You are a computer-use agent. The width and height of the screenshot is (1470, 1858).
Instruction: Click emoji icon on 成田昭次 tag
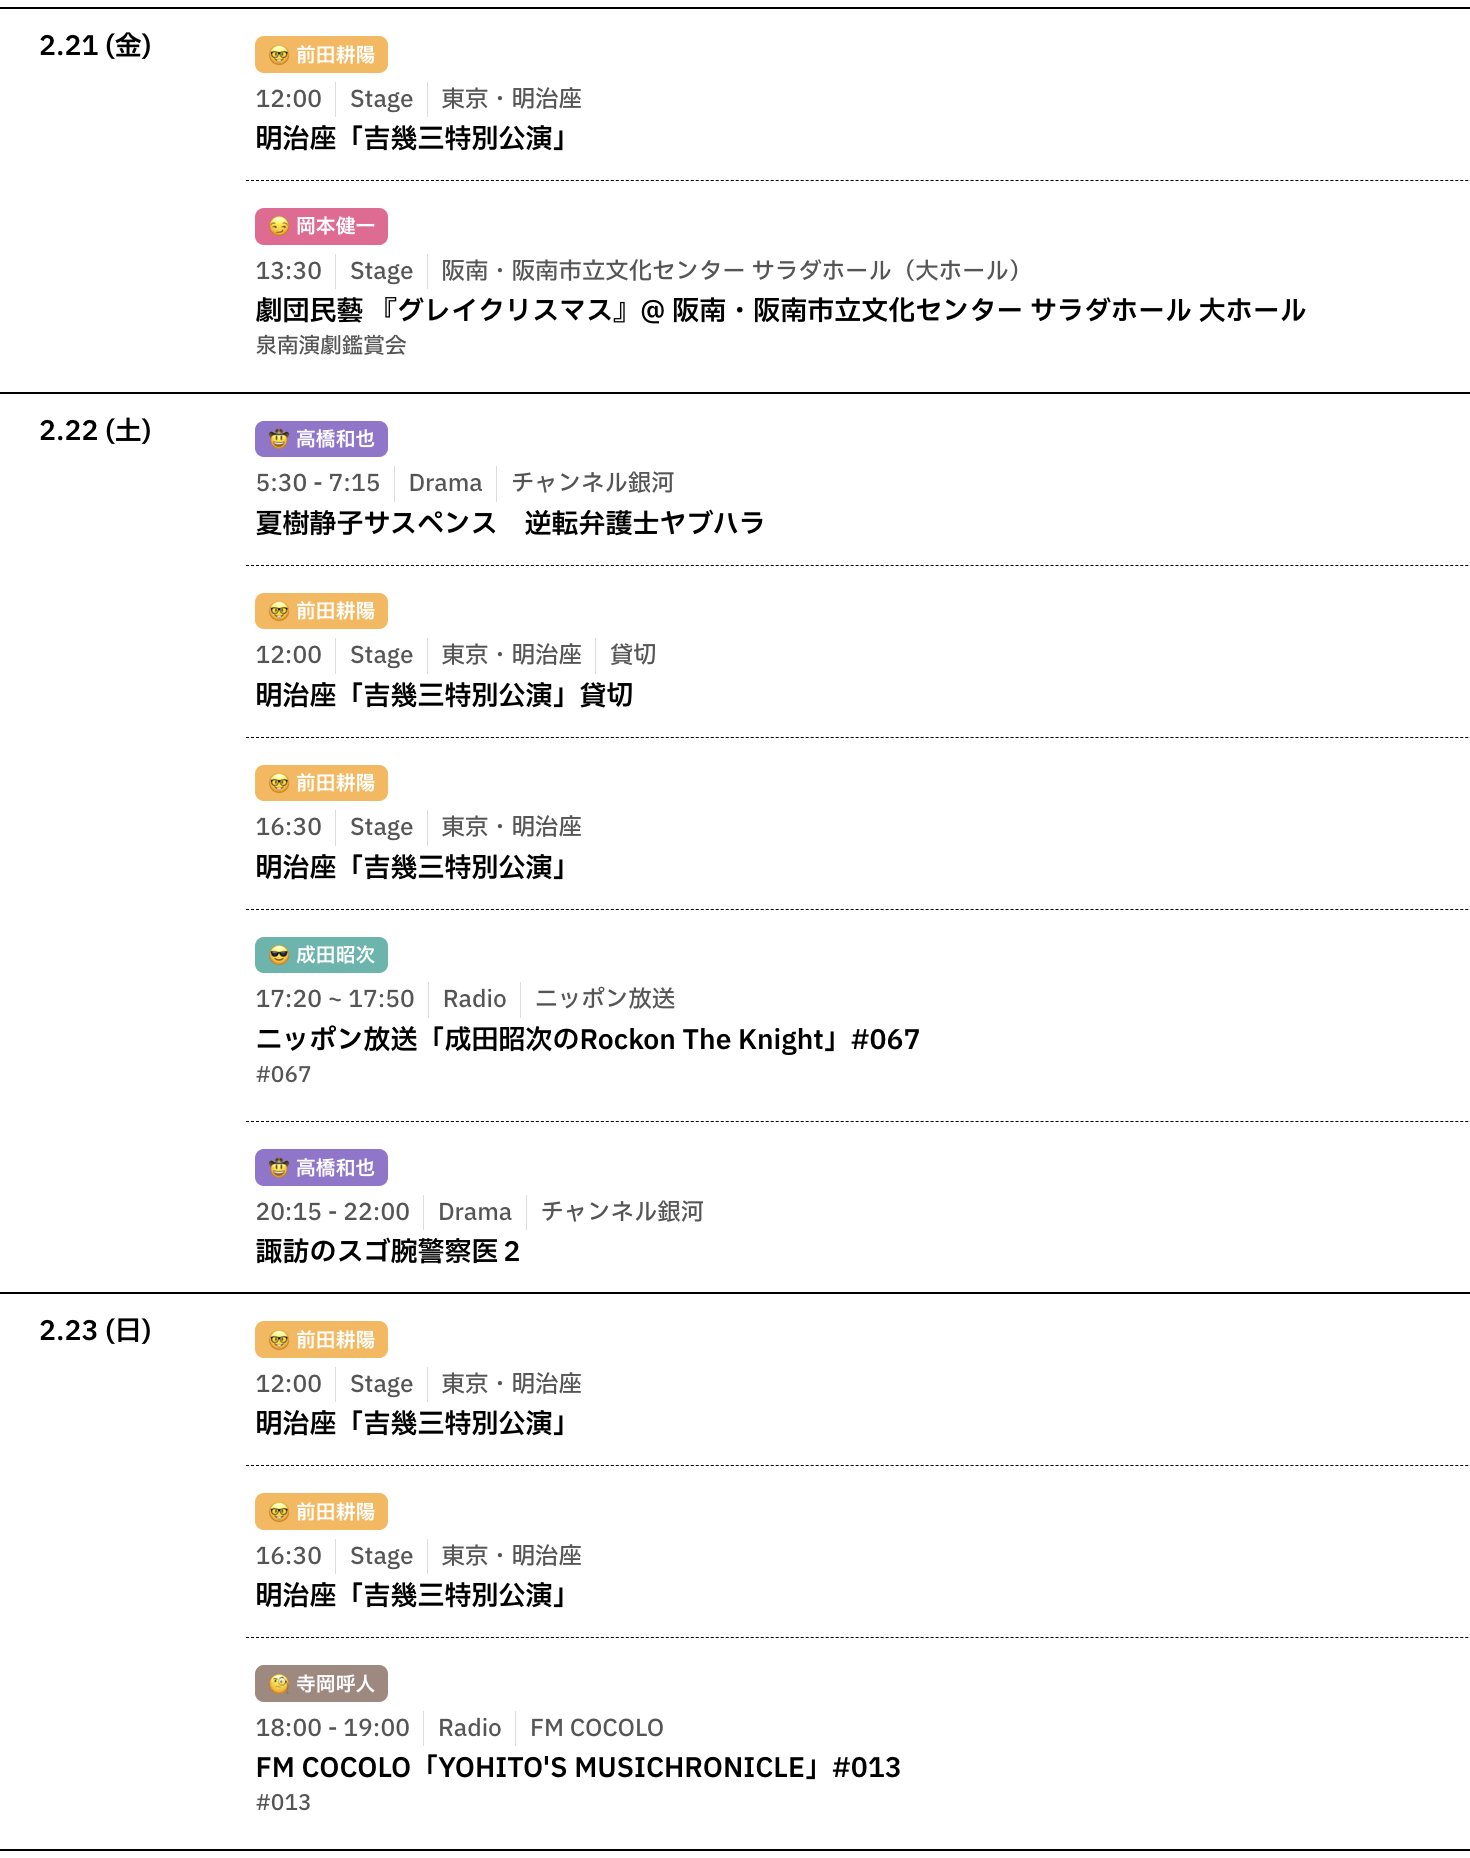(279, 955)
